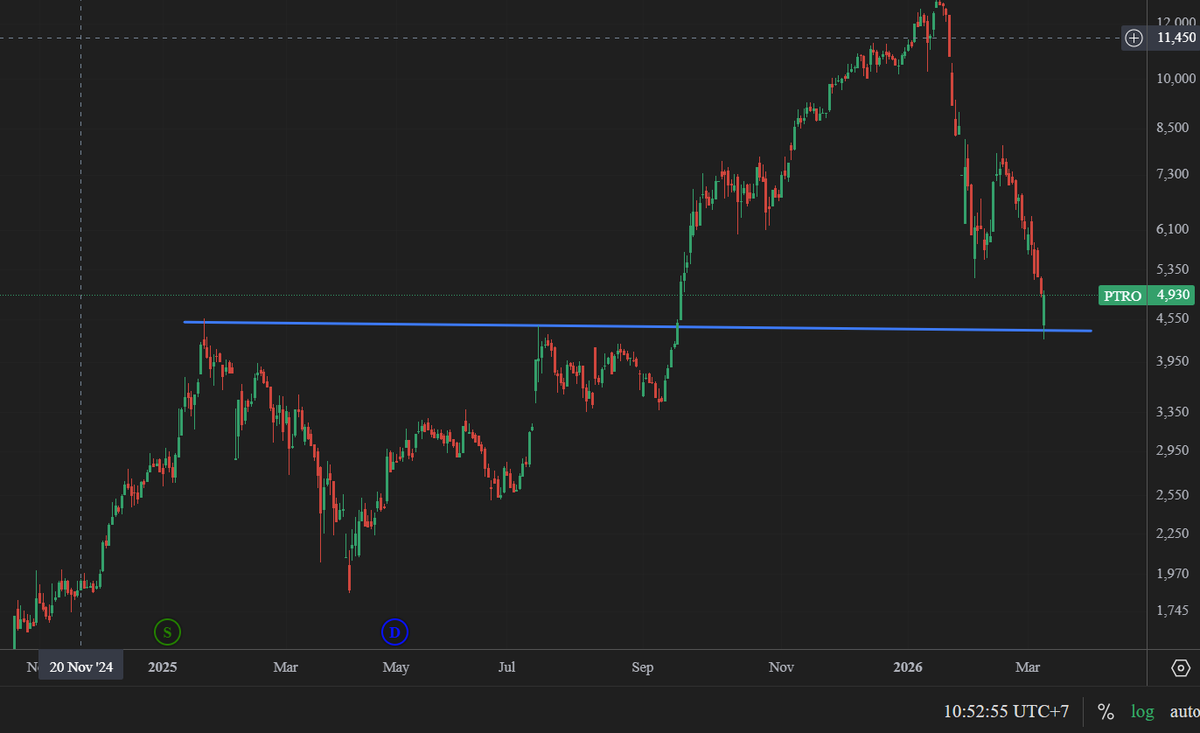Click the 12,000 price axis label
This screenshot has height=733, width=1200.
[x=1176, y=21]
